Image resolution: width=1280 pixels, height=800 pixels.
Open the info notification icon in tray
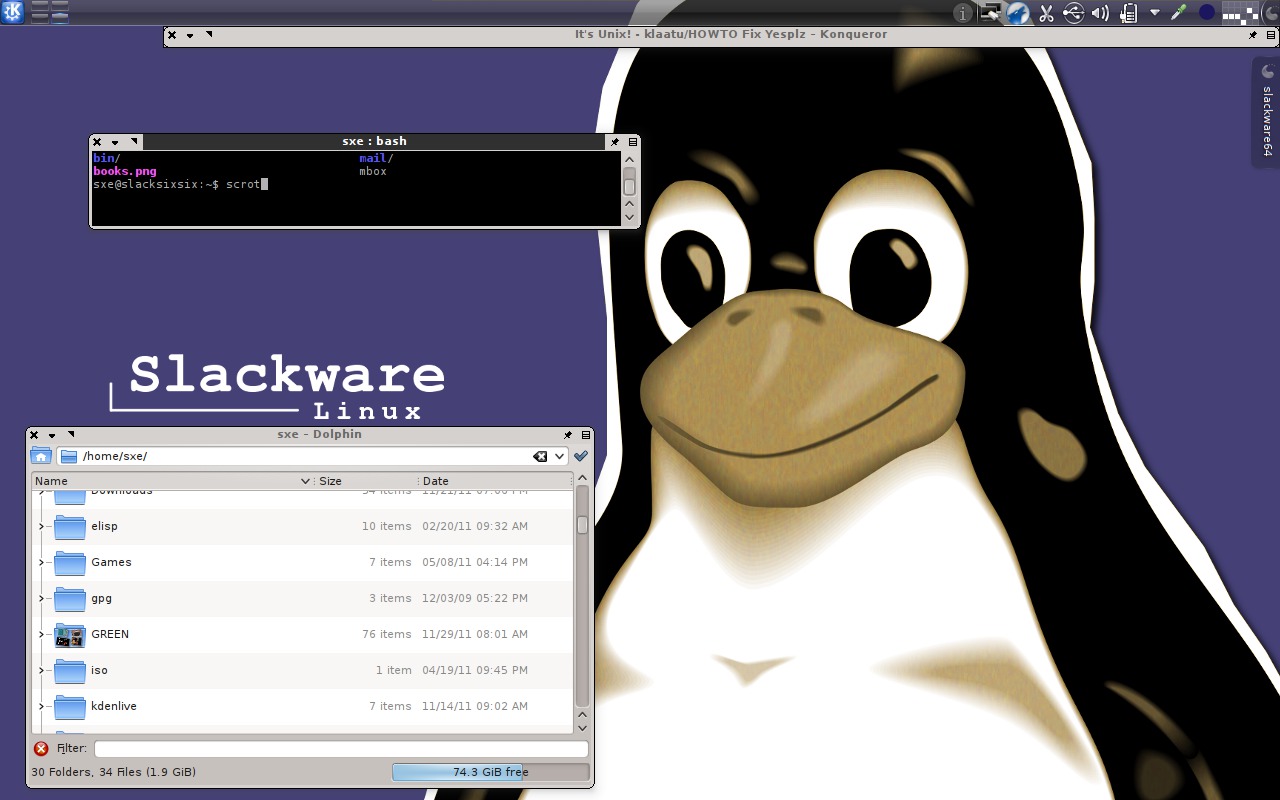click(x=963, y=13)
